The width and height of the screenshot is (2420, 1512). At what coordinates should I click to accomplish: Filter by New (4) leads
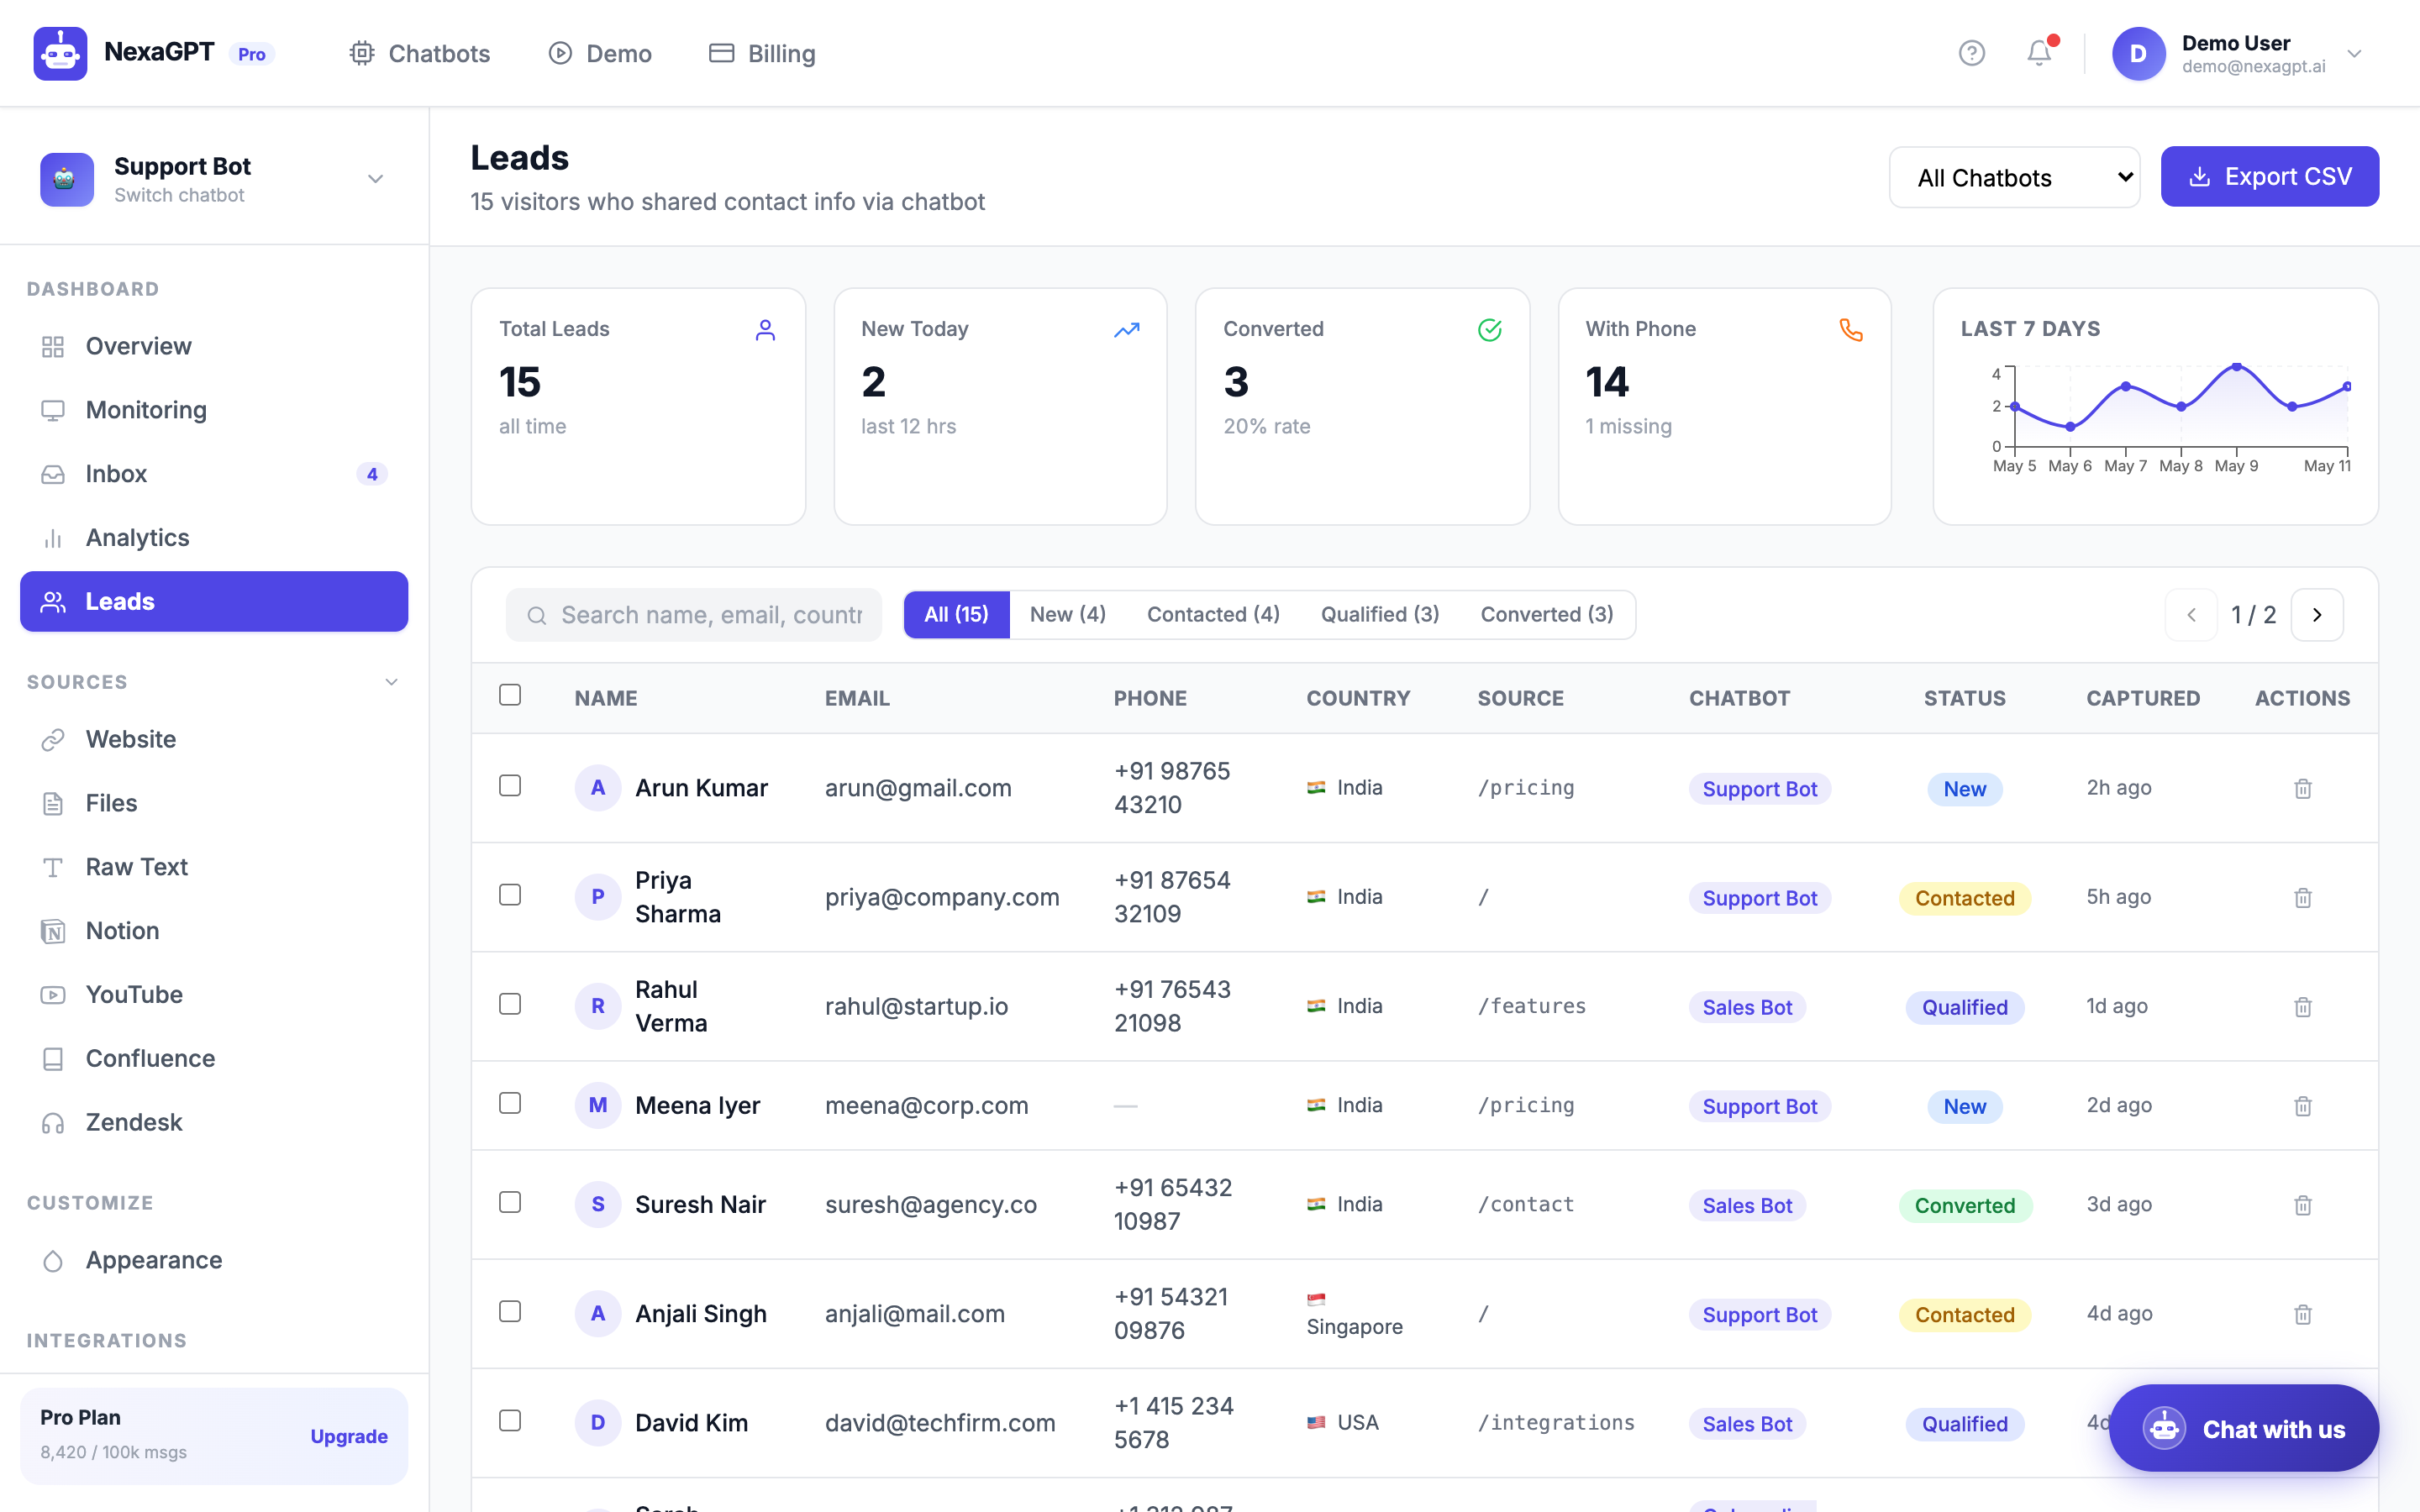tap(1067, 614)
